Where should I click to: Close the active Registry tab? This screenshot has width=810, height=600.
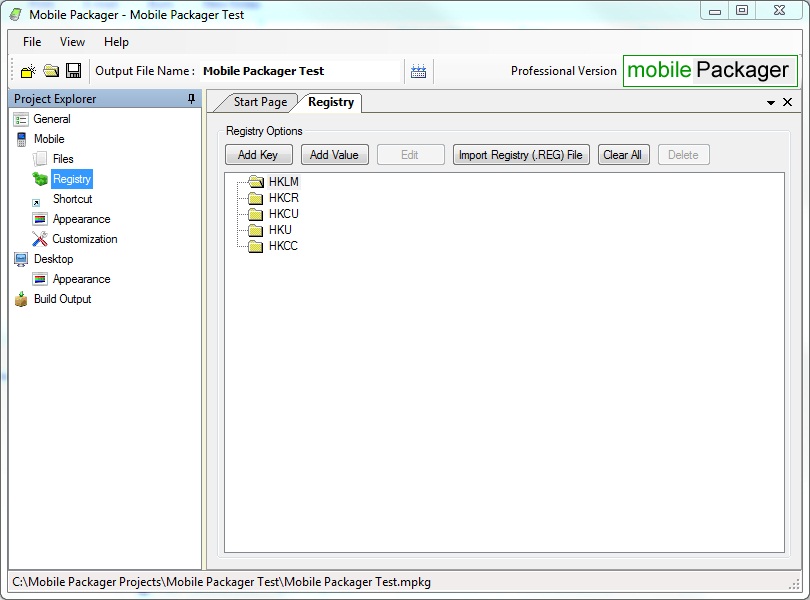(787, 102)
